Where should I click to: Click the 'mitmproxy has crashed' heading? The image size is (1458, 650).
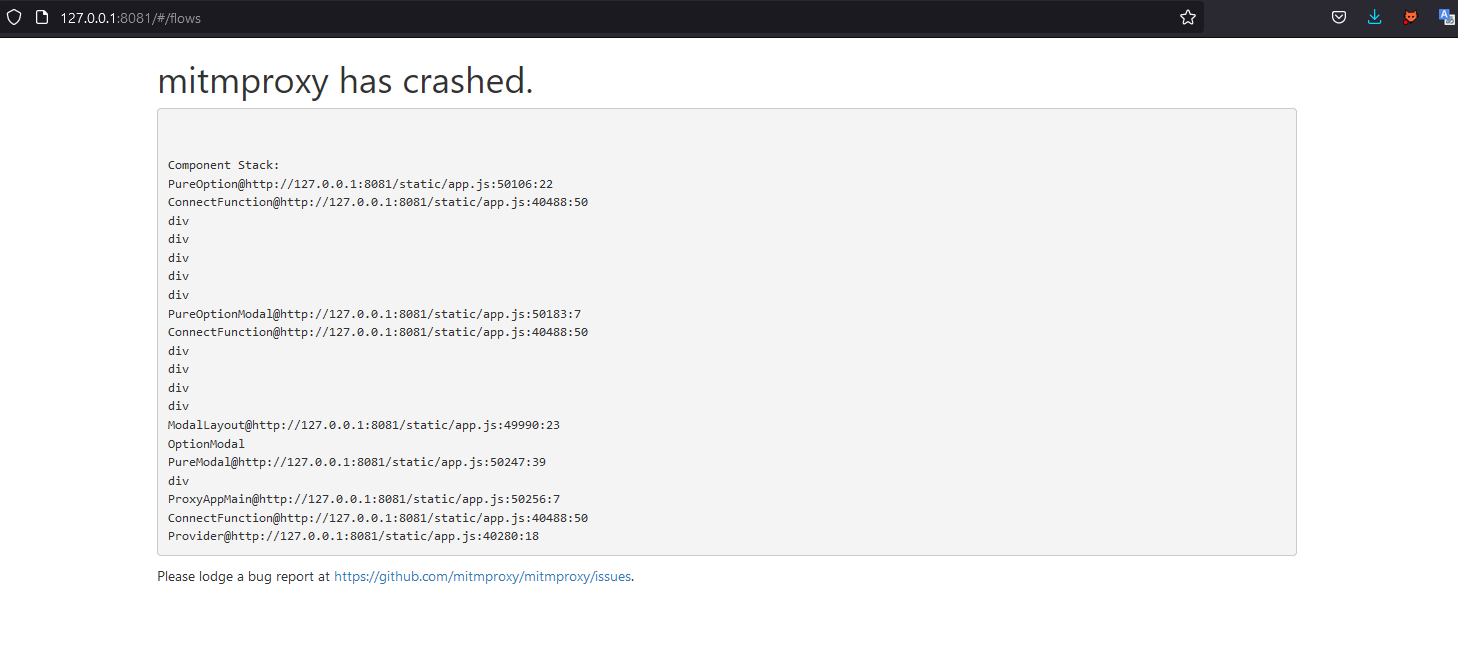tap(345, 81)
